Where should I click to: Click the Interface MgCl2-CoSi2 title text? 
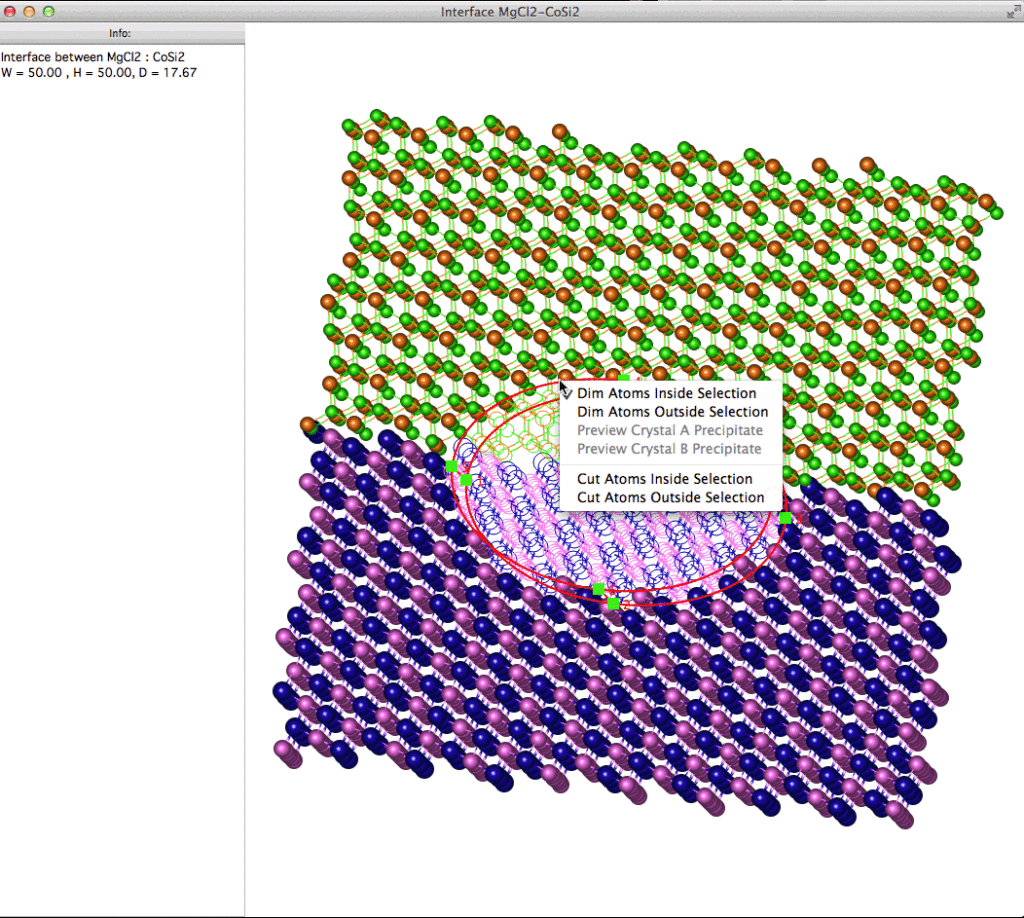click(x=510, y=12)
